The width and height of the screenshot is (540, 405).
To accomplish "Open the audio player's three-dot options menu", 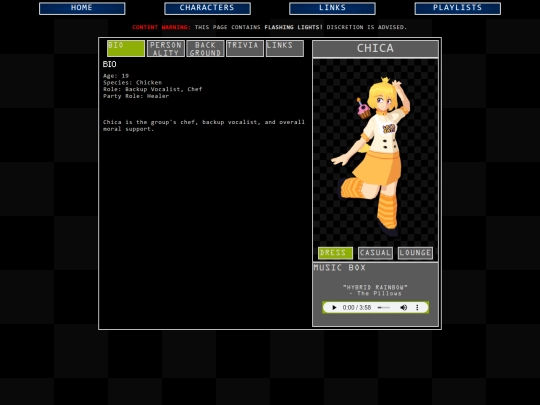I will [417, 308].
